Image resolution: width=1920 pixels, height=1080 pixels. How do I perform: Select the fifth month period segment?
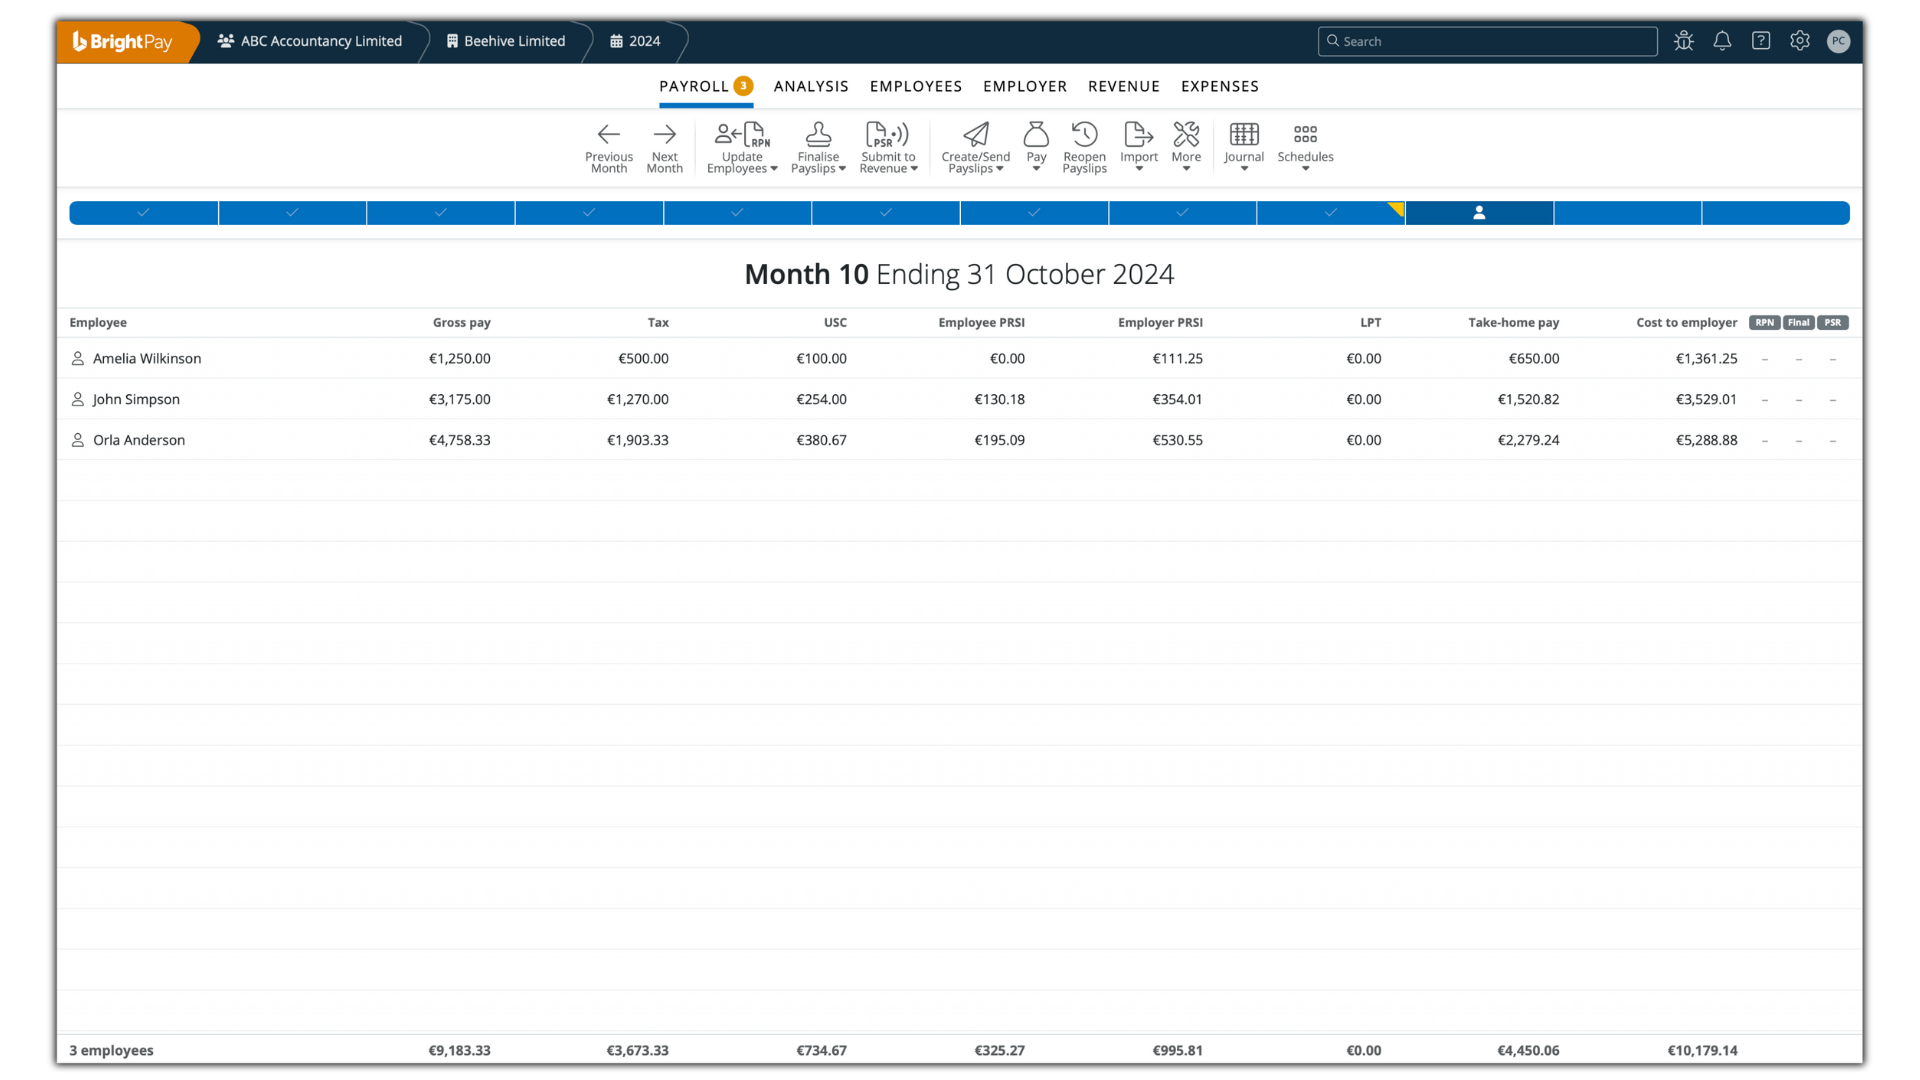tap(737, 213)
